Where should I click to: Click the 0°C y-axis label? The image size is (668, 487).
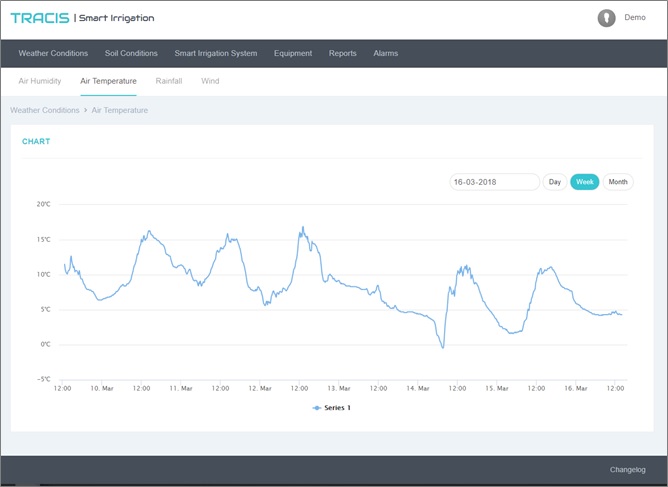click(45, 344)
